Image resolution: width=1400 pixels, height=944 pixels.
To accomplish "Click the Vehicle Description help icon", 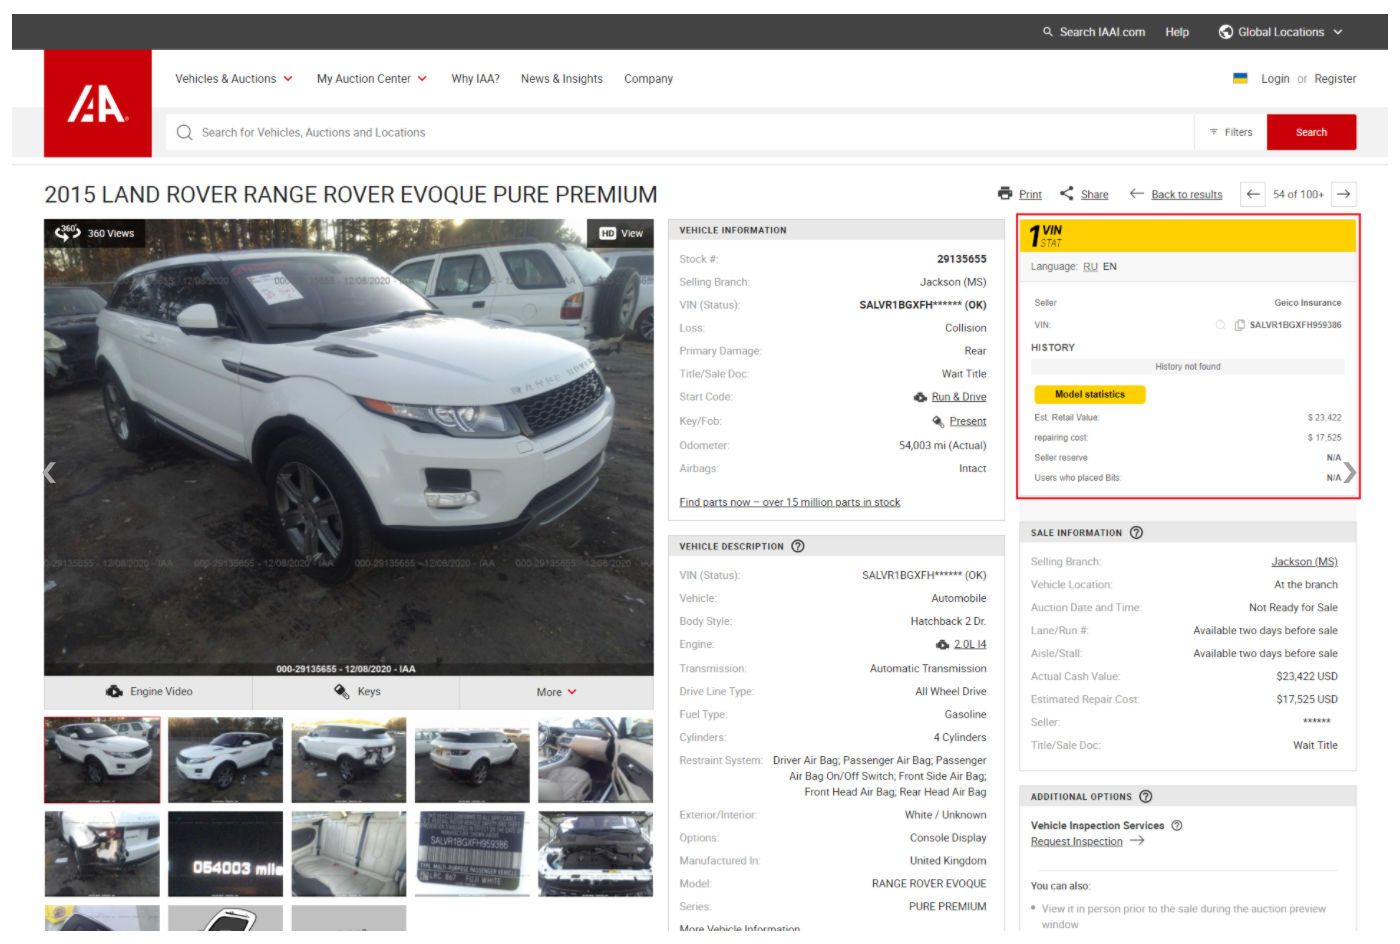I will (x=798, y=547).
